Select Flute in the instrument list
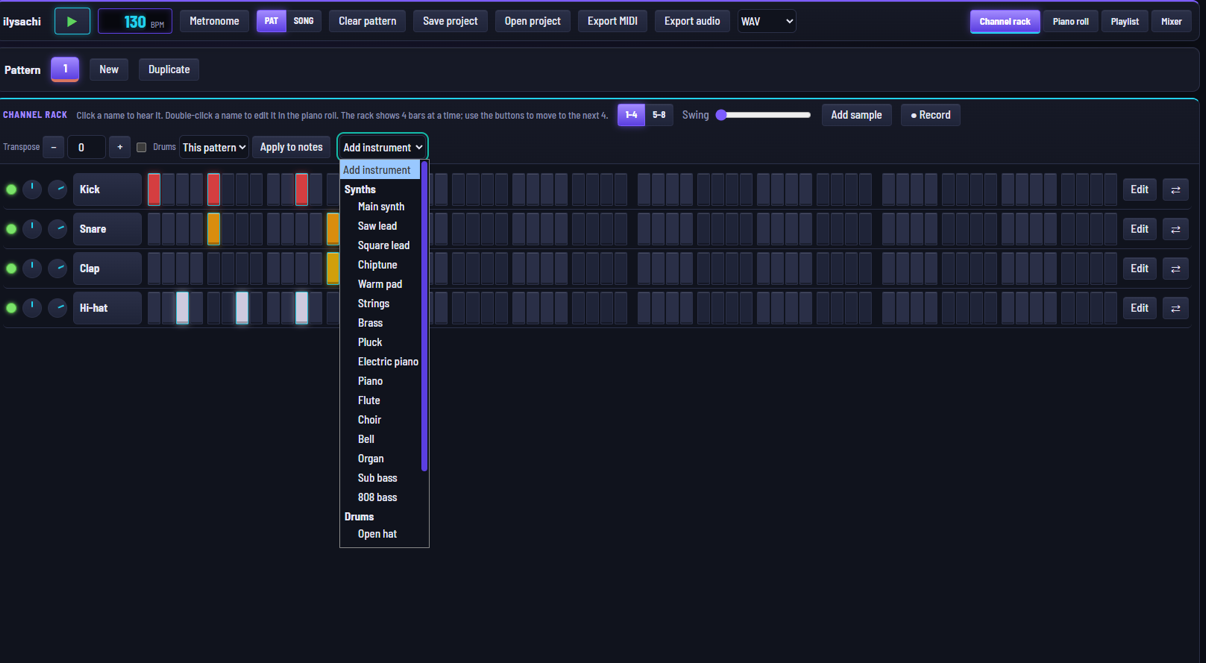 (381, 400)
